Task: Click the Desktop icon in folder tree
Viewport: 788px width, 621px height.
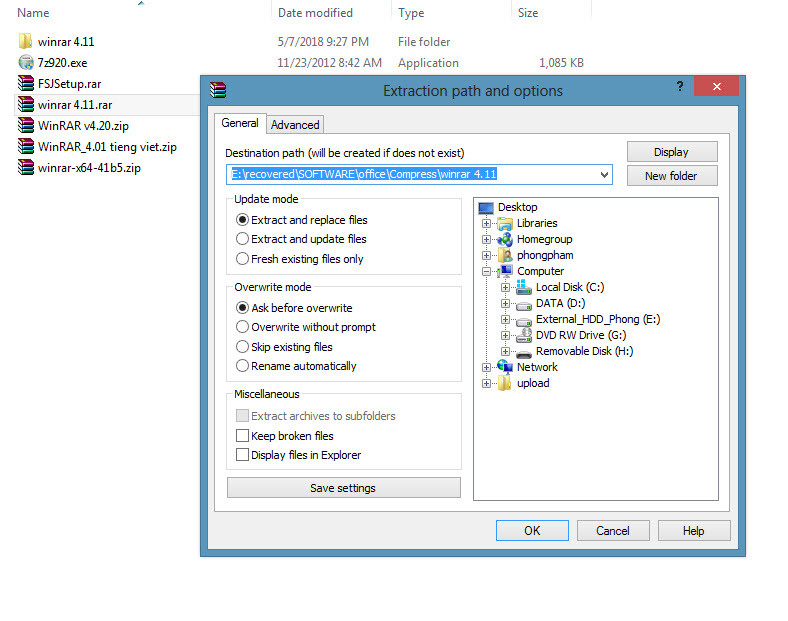Action: (x=486, y=207)
